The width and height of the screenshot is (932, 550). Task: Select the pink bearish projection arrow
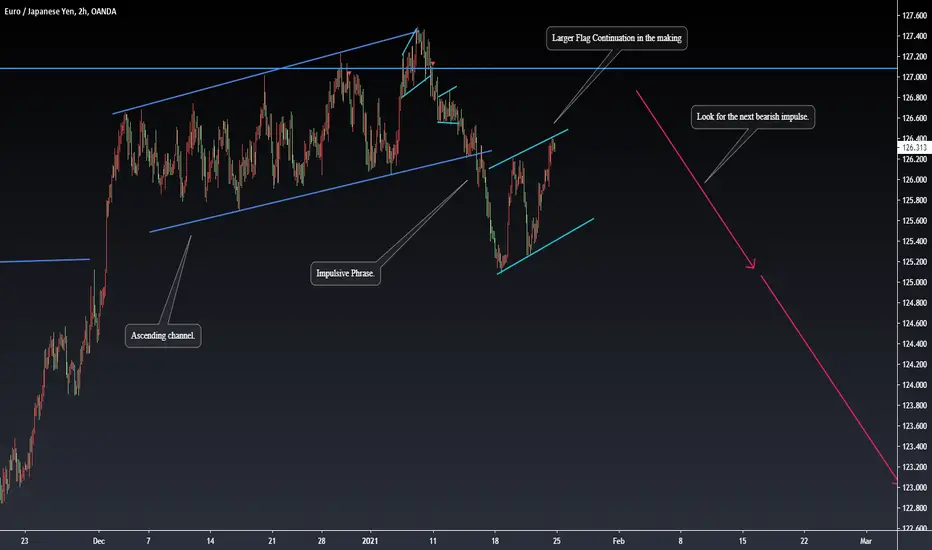point(695,180)
